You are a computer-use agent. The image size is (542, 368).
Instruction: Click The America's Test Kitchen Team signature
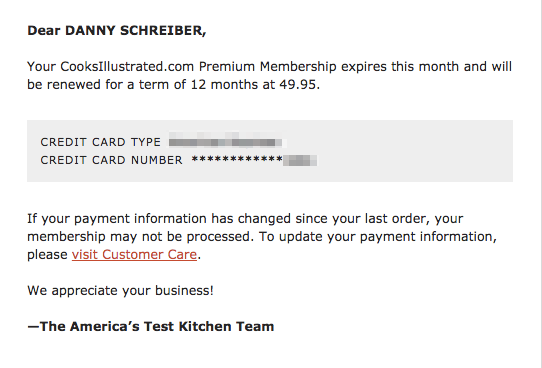click(151, 327)
